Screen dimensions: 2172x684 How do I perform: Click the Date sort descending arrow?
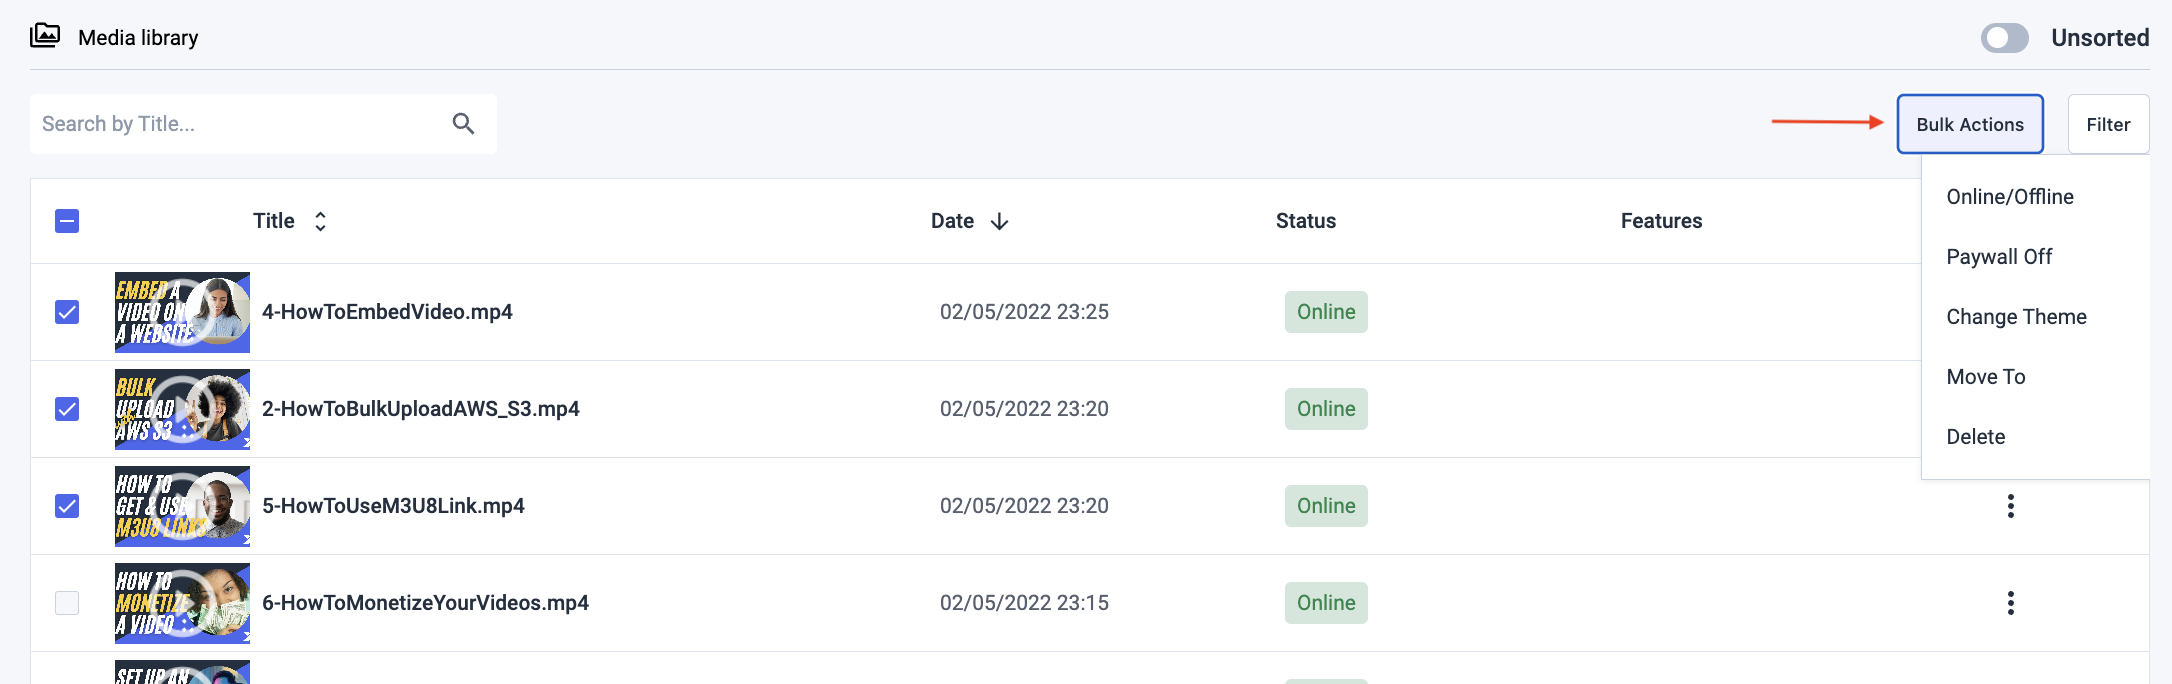coord(999,221)
